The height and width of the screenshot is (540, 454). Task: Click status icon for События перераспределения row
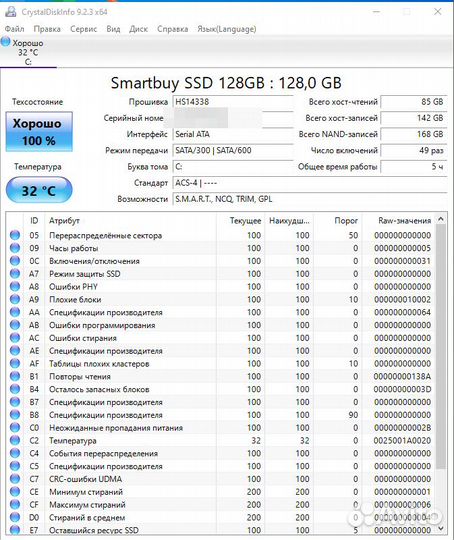[x=15, y=453]
